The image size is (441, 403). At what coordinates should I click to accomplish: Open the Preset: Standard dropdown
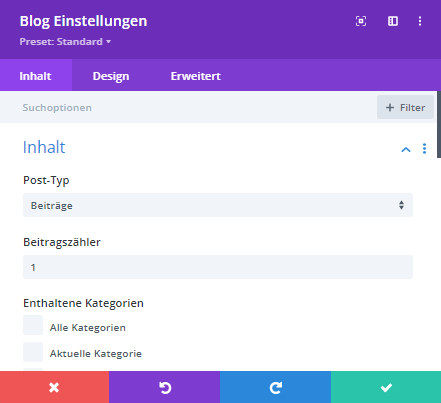coord(65,42)
